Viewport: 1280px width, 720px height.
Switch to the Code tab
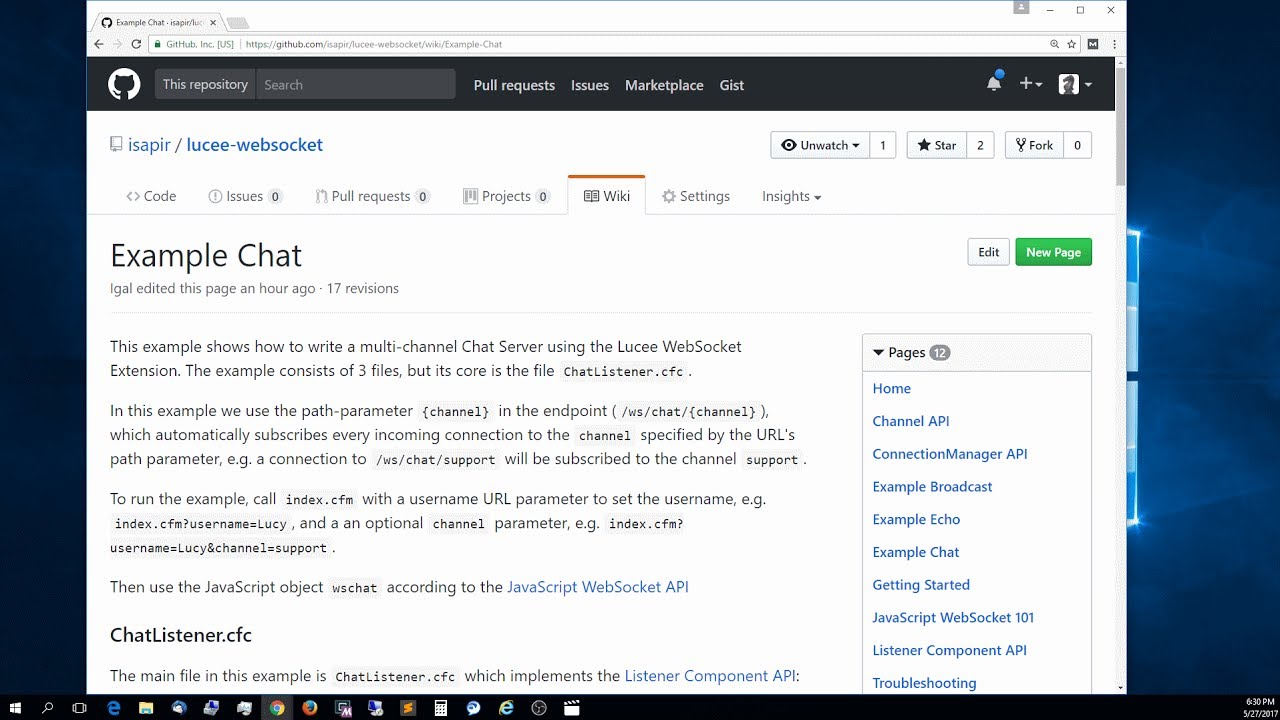point(151,196)
